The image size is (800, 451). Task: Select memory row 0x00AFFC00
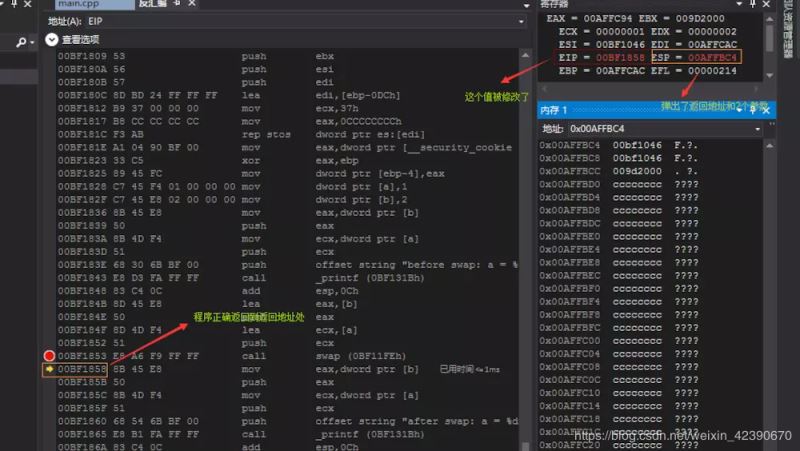pyautogui.click(x=619, y=341)
